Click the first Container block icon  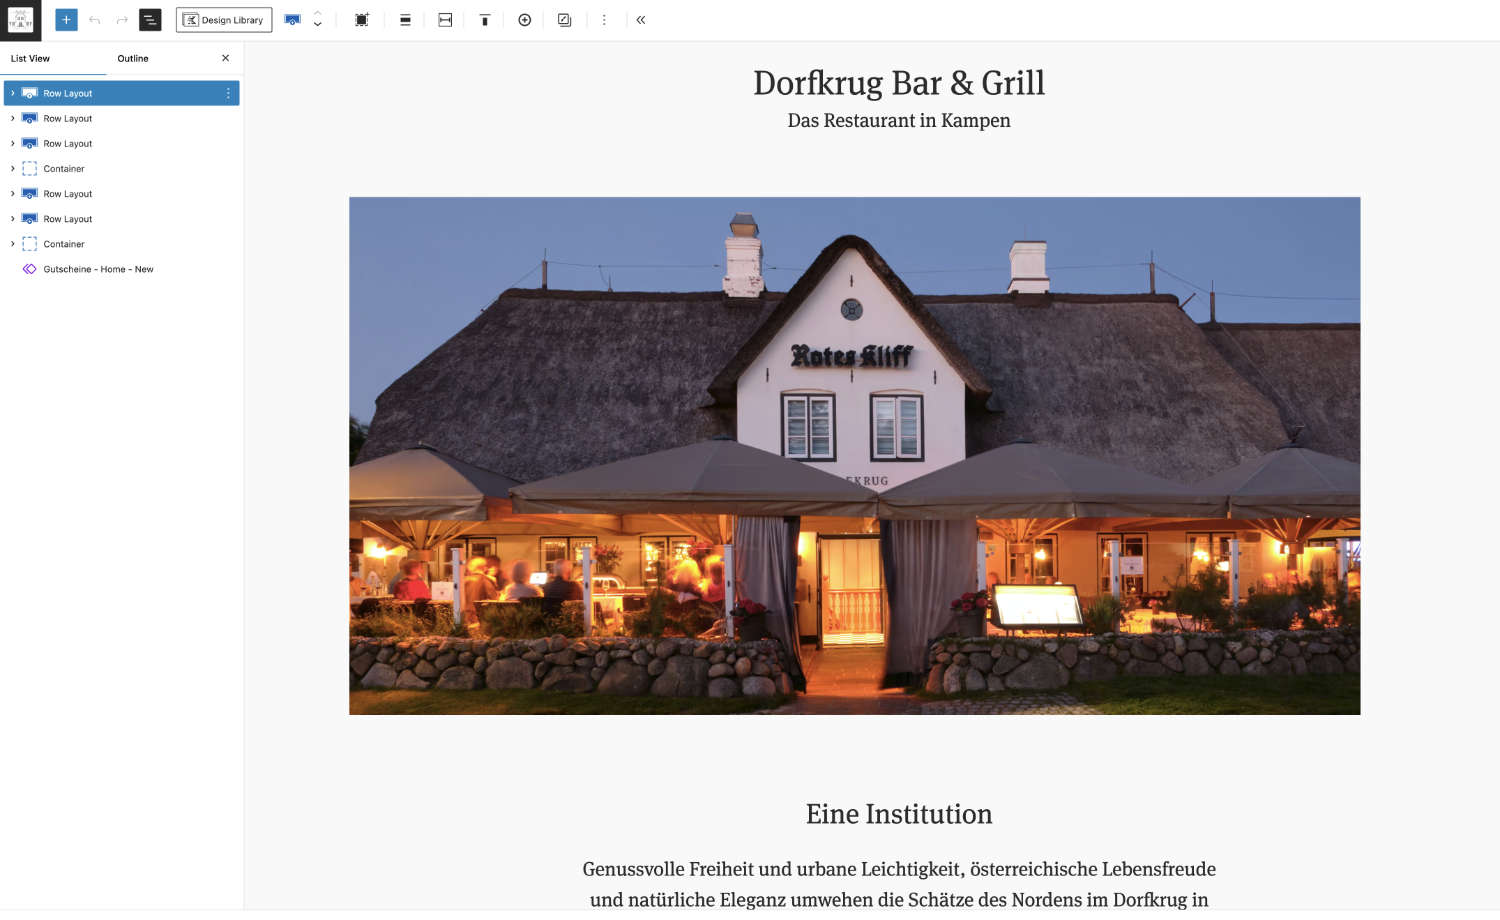tap(30, 169)
